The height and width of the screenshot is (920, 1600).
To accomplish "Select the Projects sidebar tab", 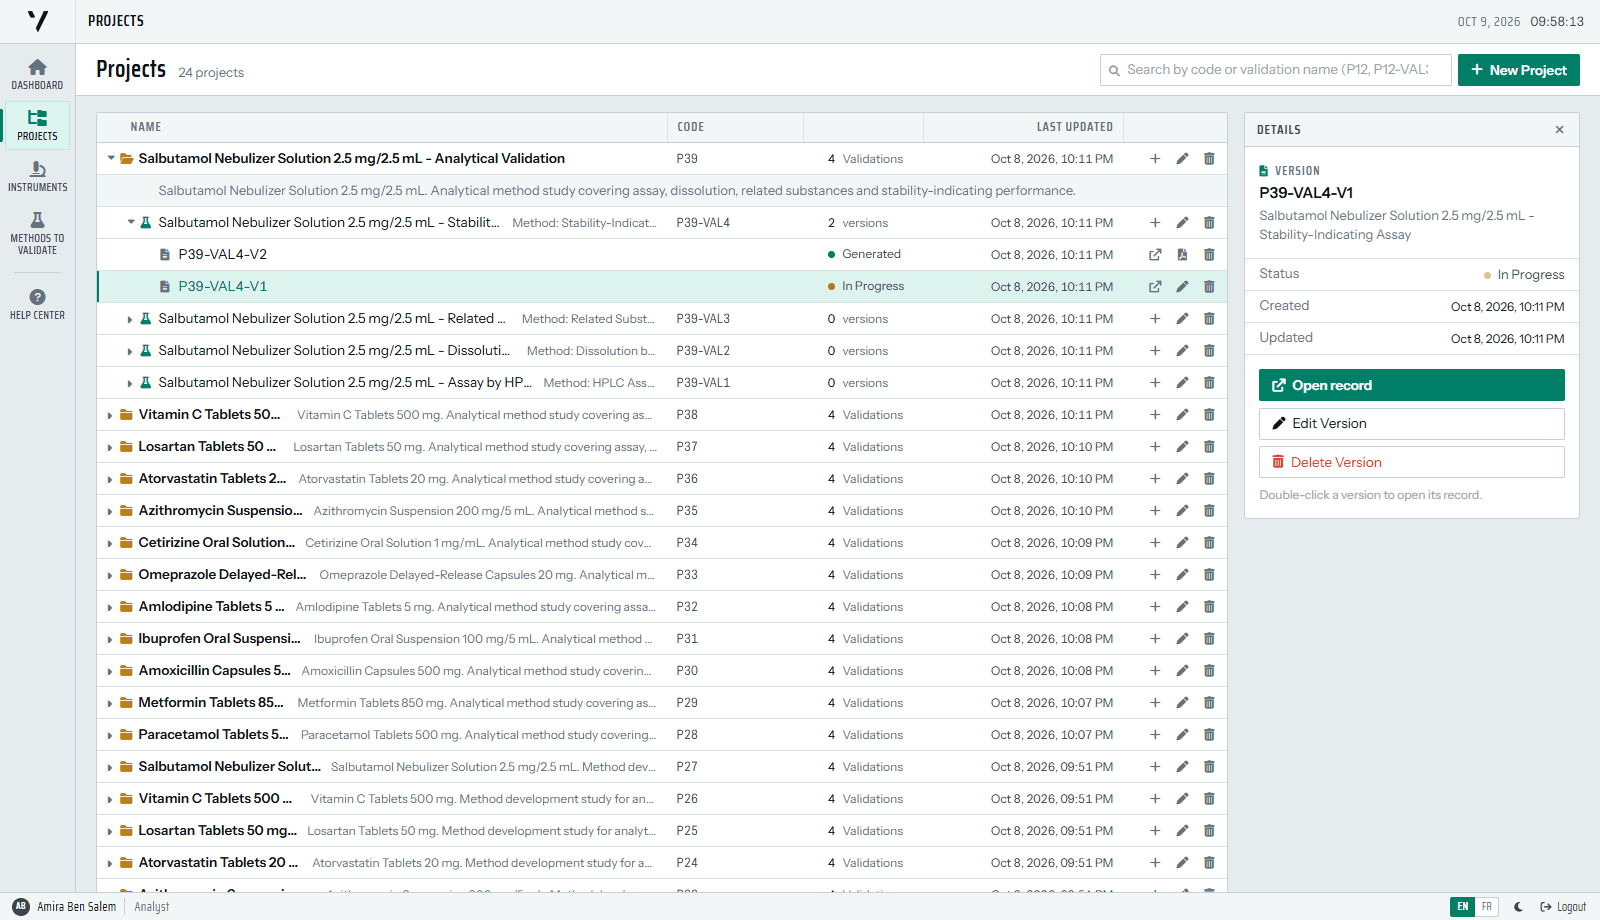I will (x=37, y=126).
